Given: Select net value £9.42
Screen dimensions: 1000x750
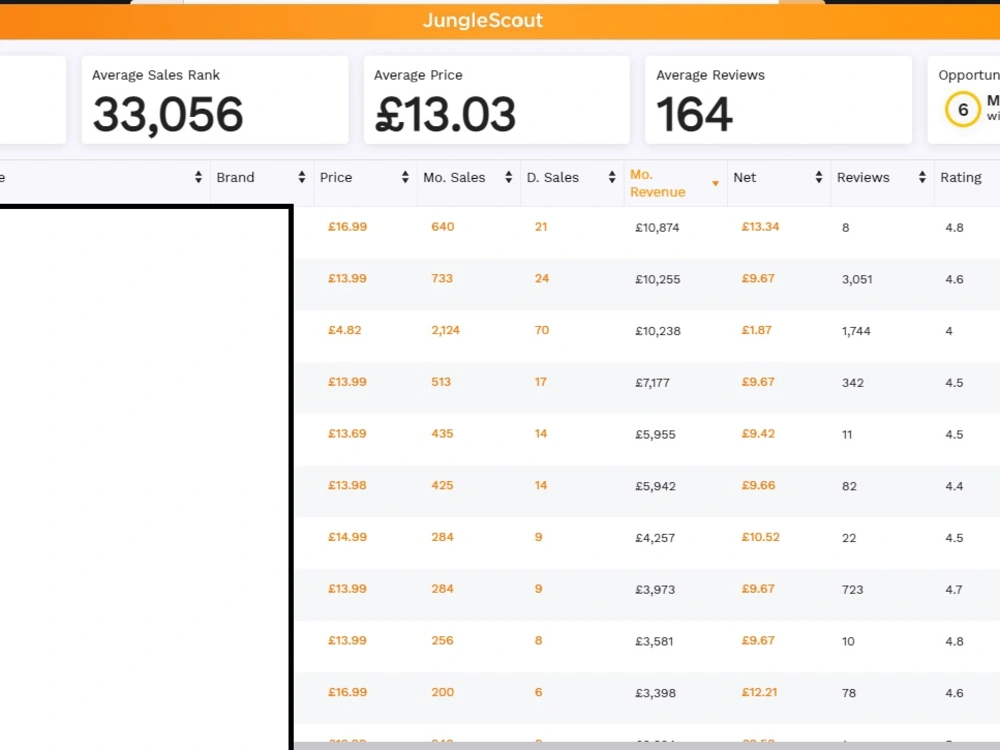Looking at the screenshot, I should (x=758, y=433).
